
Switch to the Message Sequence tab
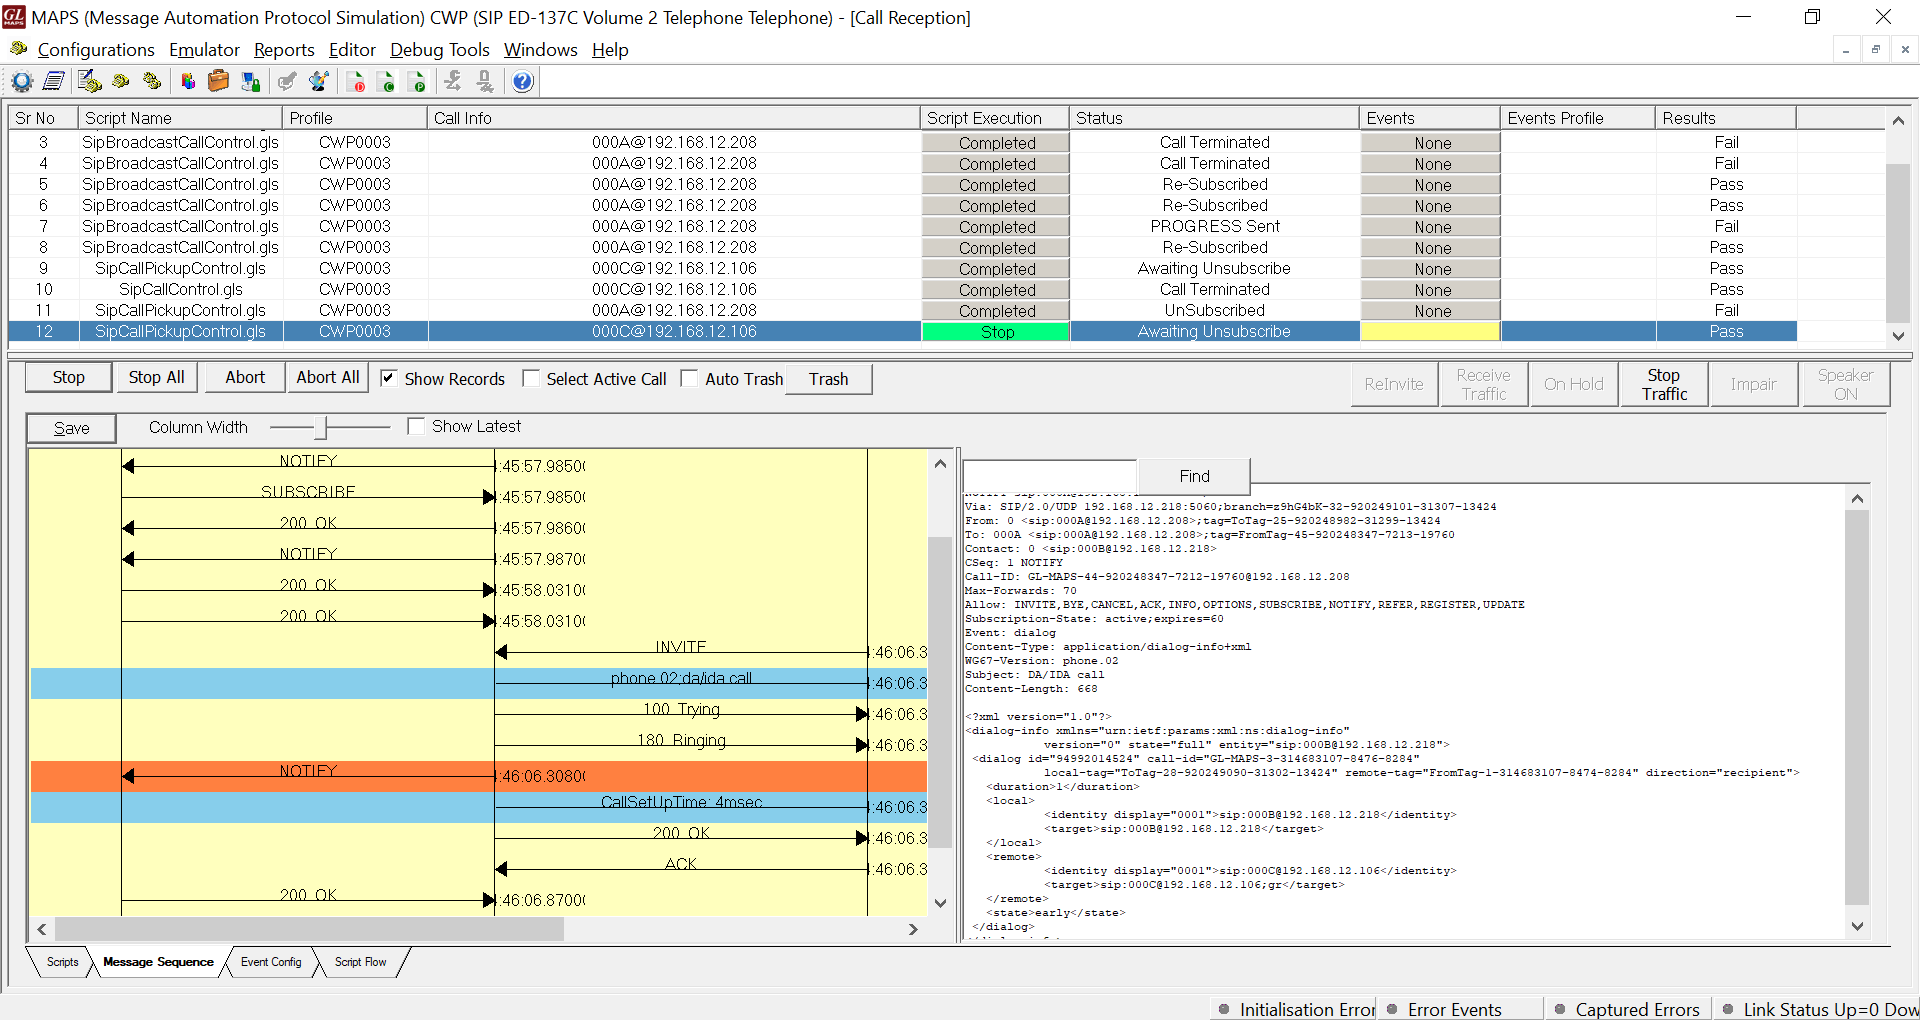(158, 962)
